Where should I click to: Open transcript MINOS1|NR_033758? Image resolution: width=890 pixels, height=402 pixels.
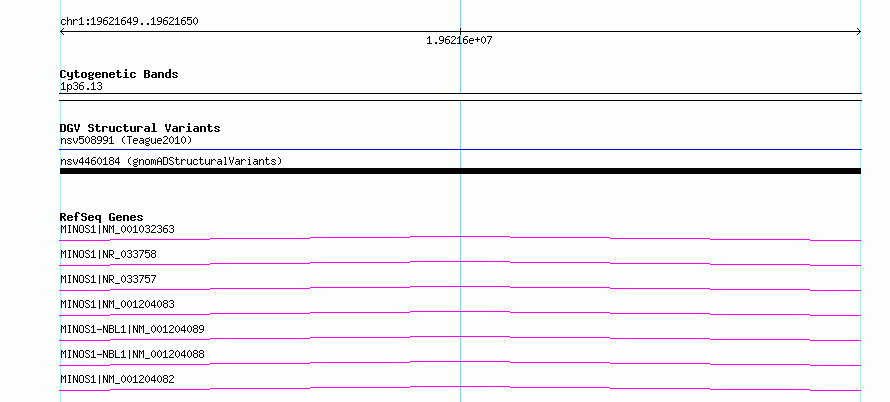[x=108, y=254]
